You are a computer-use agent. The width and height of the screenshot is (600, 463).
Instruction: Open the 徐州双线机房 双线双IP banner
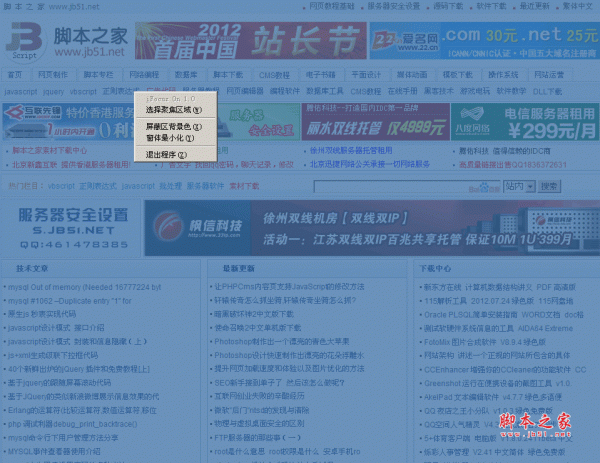tap(372, 228)
